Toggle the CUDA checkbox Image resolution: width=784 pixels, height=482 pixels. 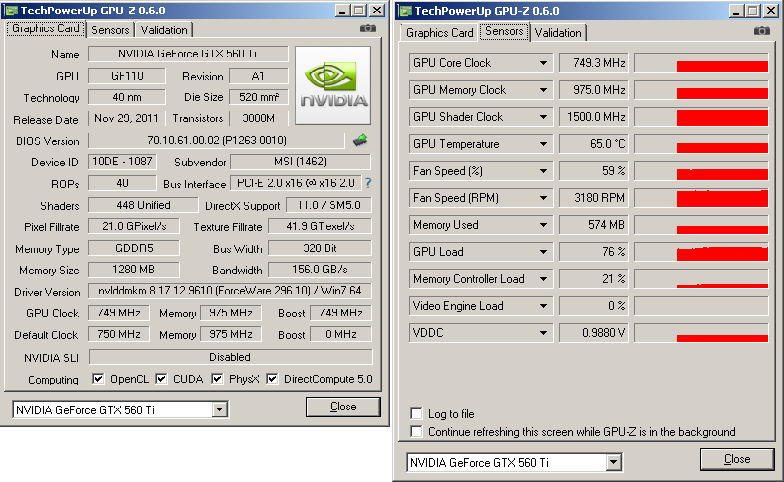[159, 380]
